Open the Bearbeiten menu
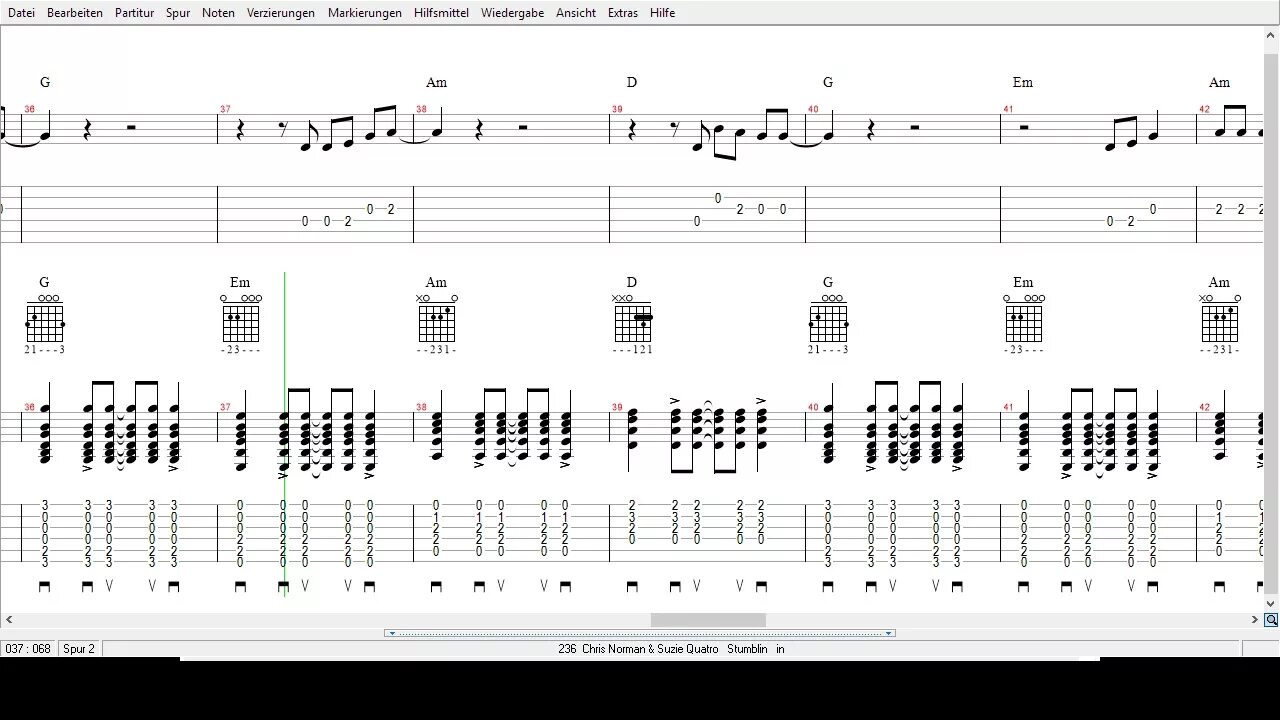1280x720 pixels. click(x=75, y=13)
